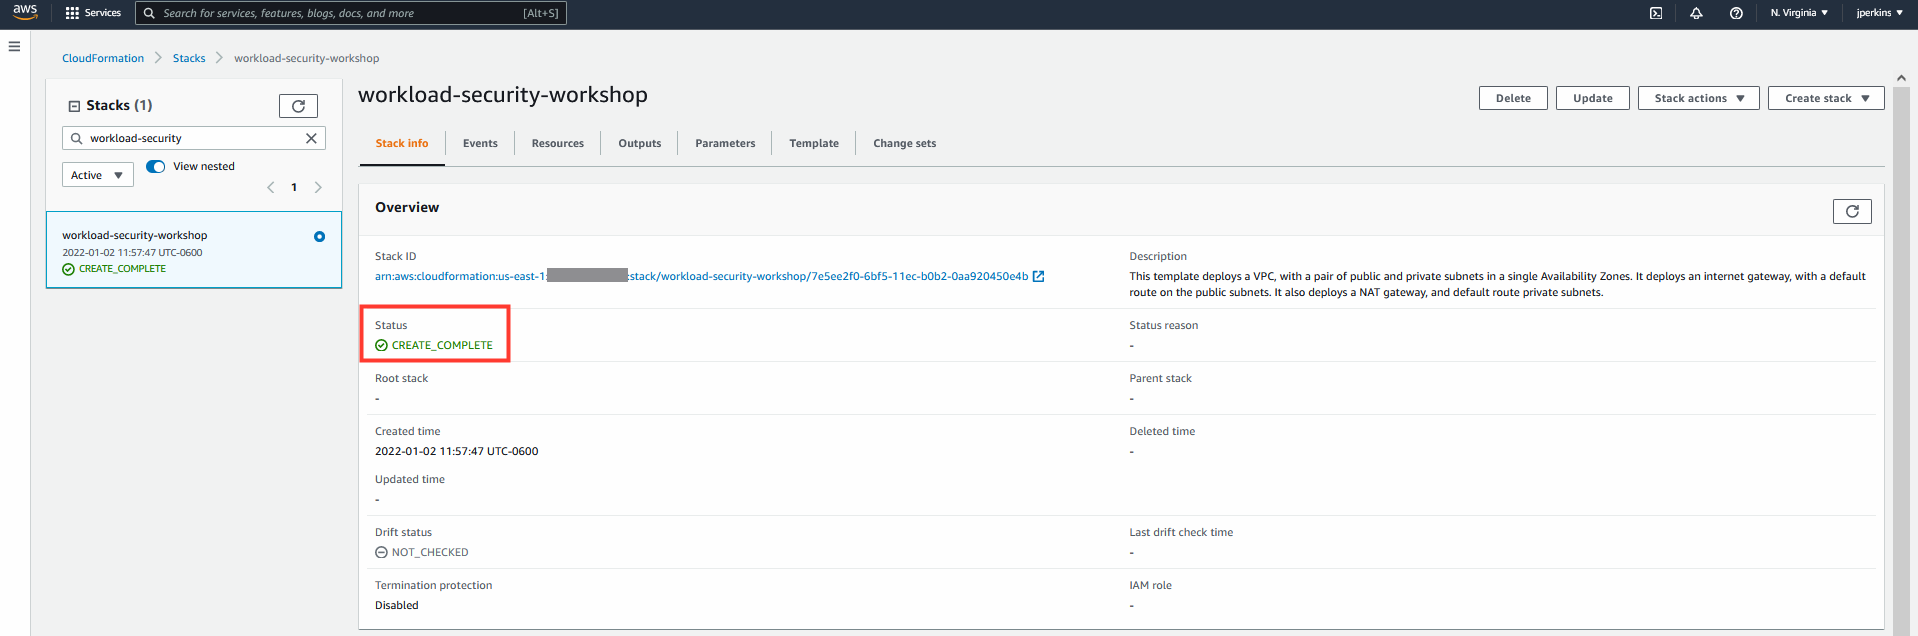
Task: Switch to the Stack info tab
Action: (x=402, y=144)
